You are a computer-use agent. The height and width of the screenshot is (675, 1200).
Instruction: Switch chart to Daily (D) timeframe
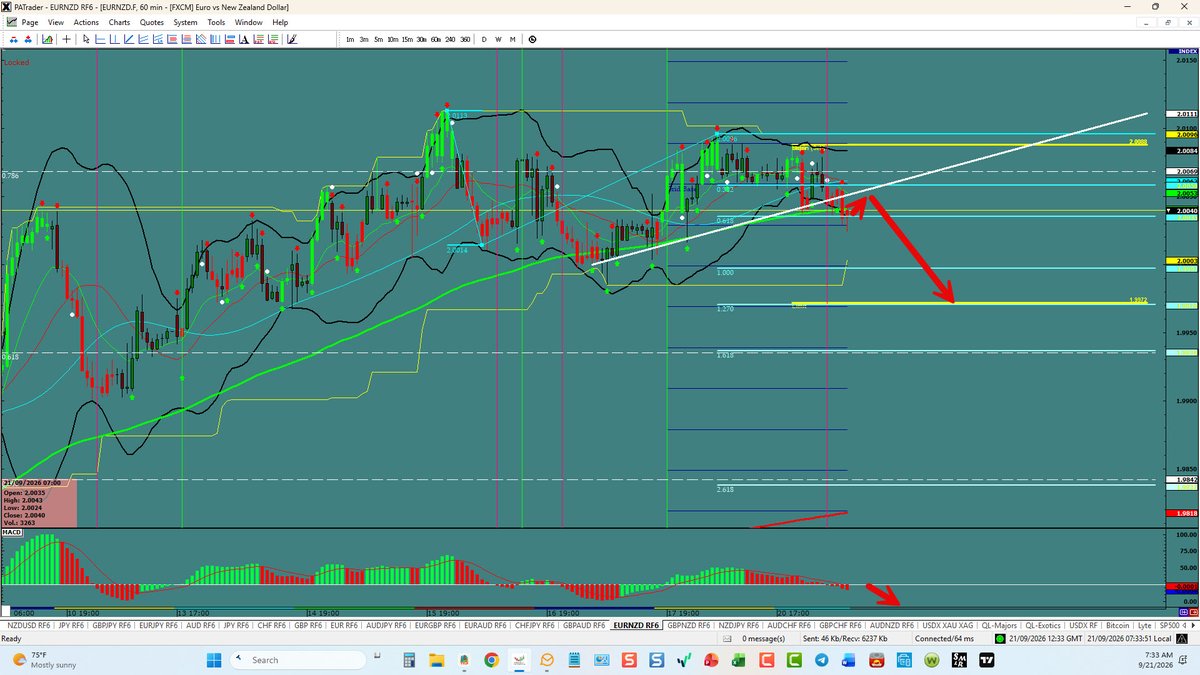point(484,39)
